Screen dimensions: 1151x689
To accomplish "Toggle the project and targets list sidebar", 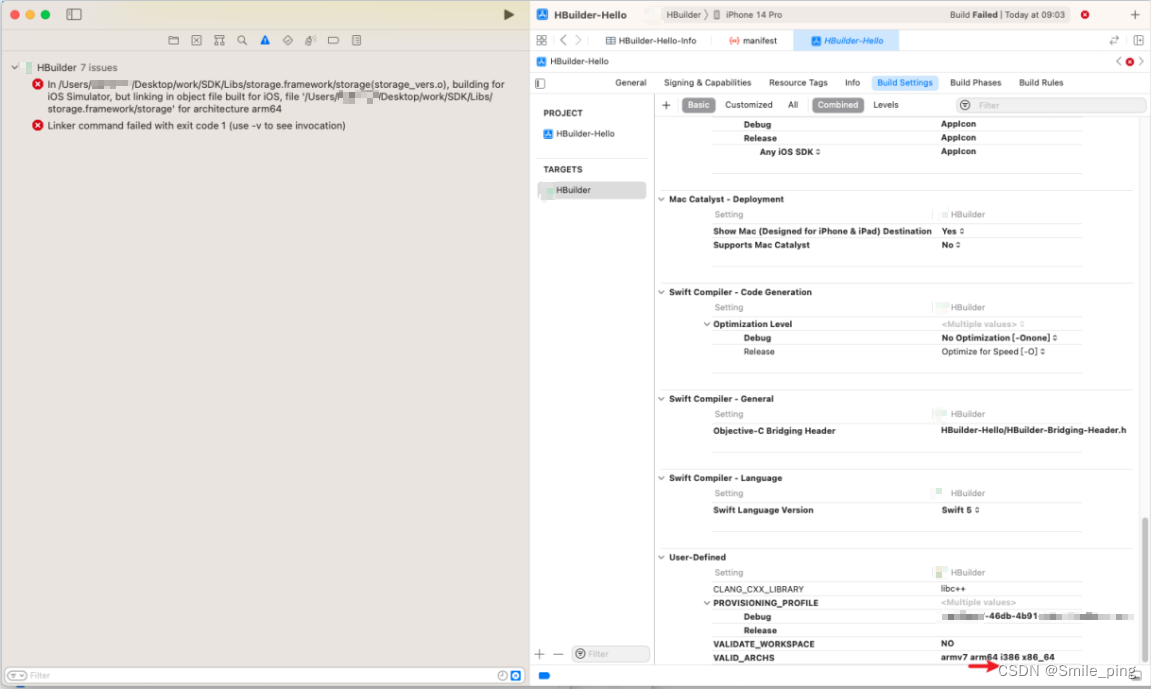I will 541,84.
